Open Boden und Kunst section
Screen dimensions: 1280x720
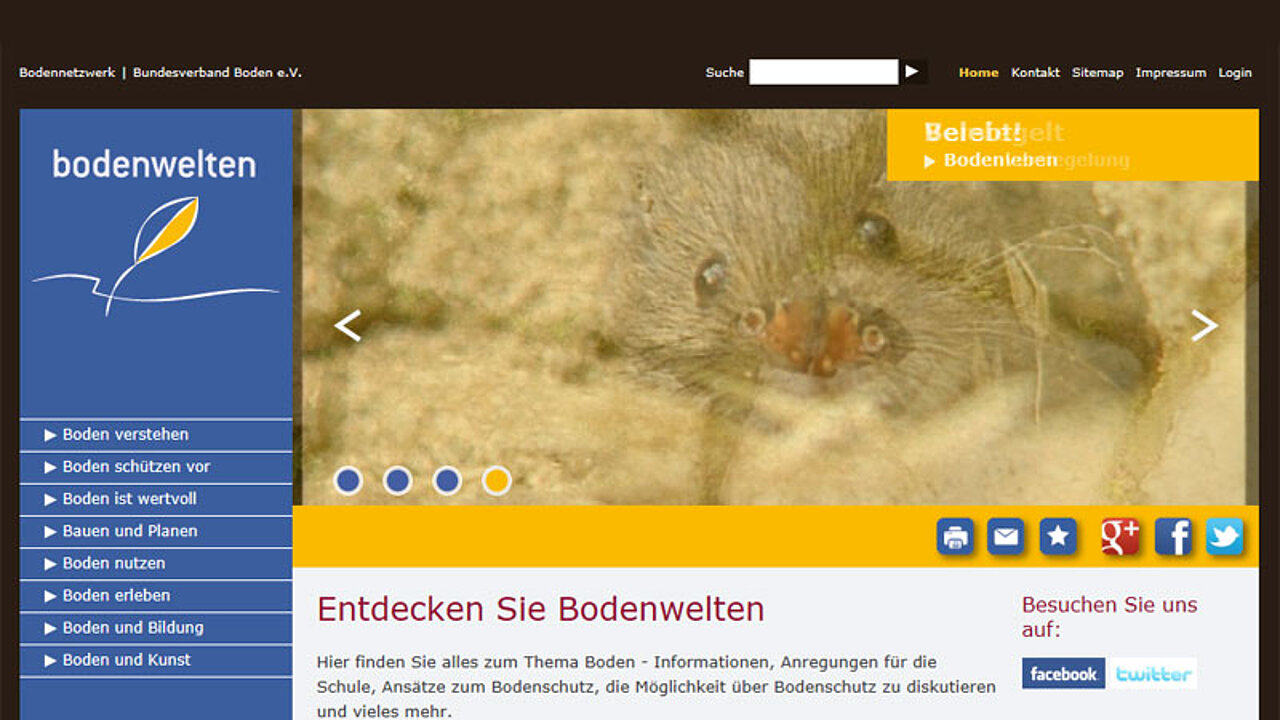coord(156,660)
